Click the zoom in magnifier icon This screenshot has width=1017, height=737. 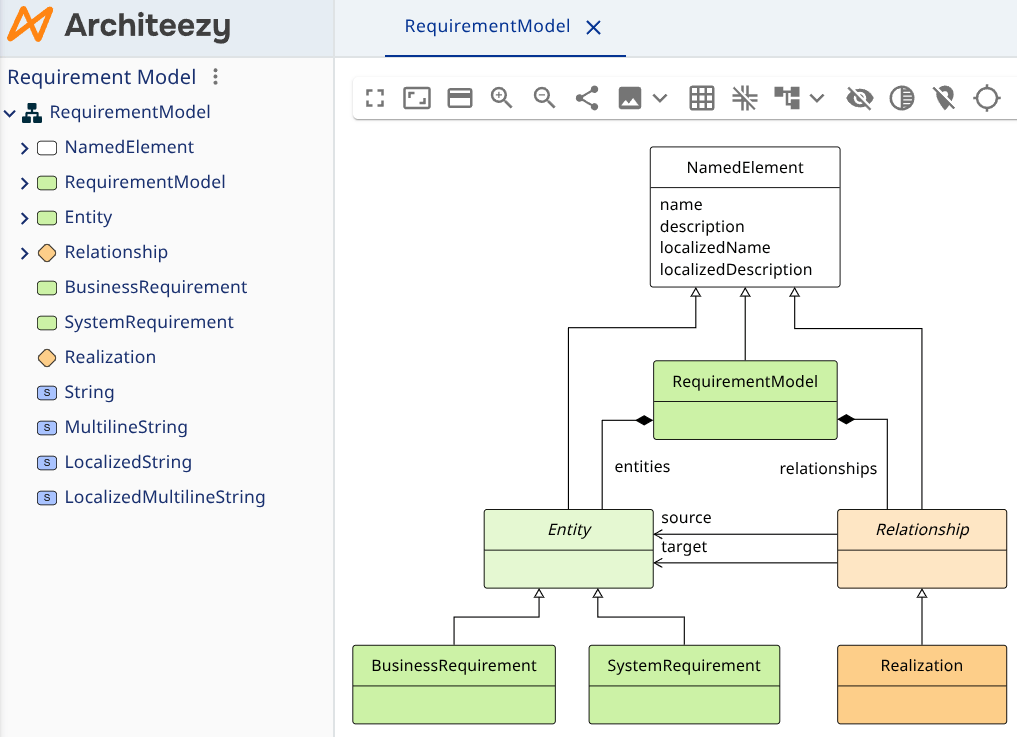point(501,98)
